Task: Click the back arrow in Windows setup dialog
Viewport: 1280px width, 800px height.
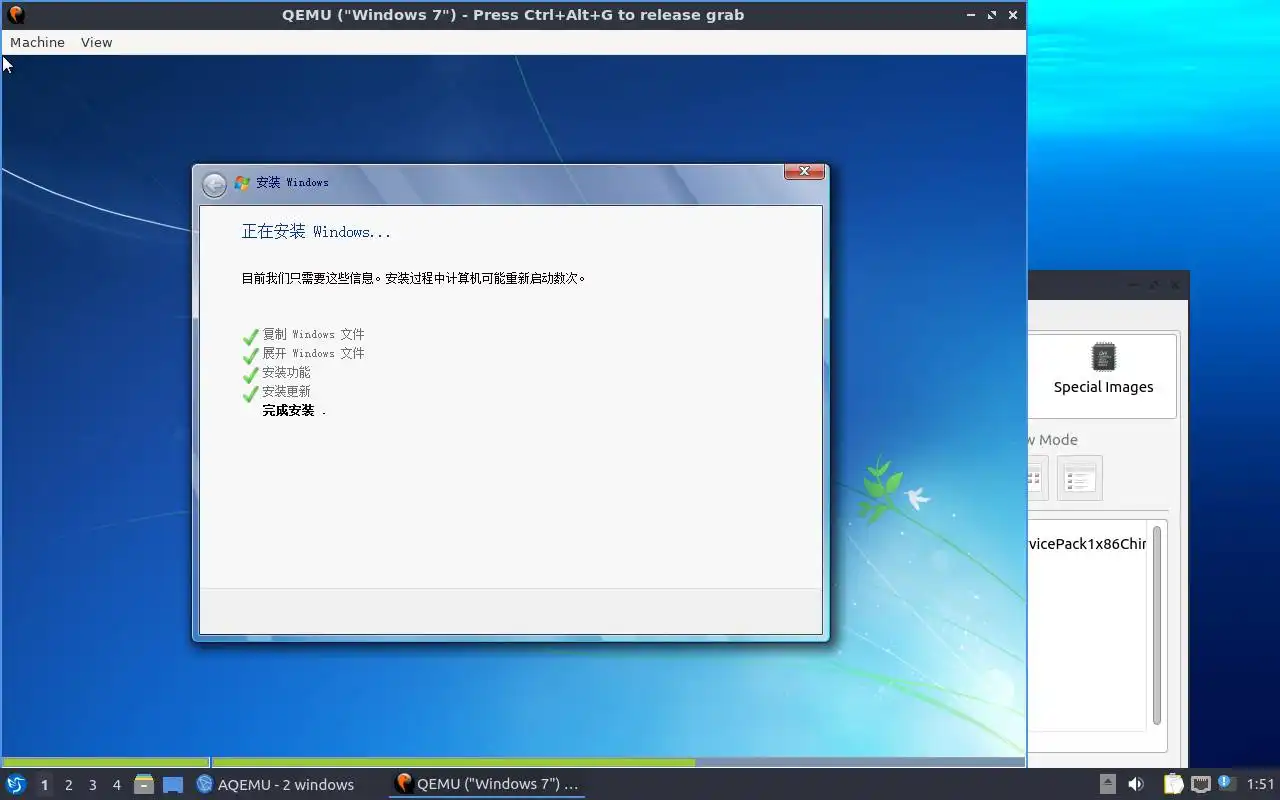Action: pyautogui.click(x=214, y=184)
